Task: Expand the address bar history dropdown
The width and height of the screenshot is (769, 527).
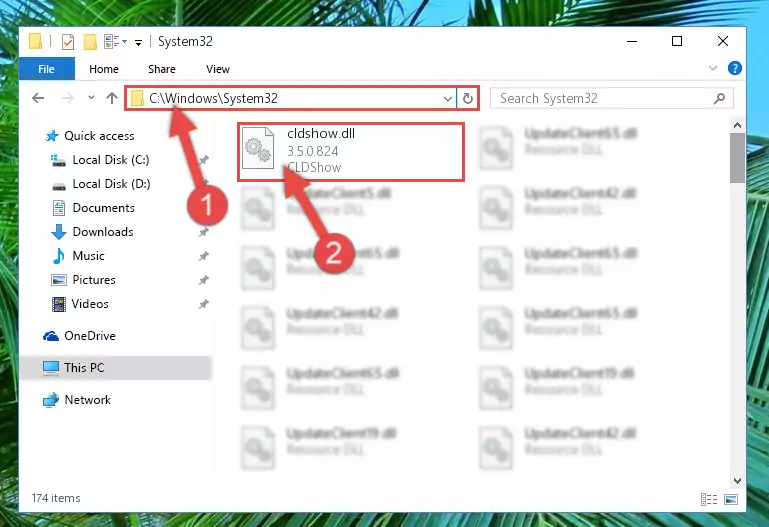Action: (447, 99)
